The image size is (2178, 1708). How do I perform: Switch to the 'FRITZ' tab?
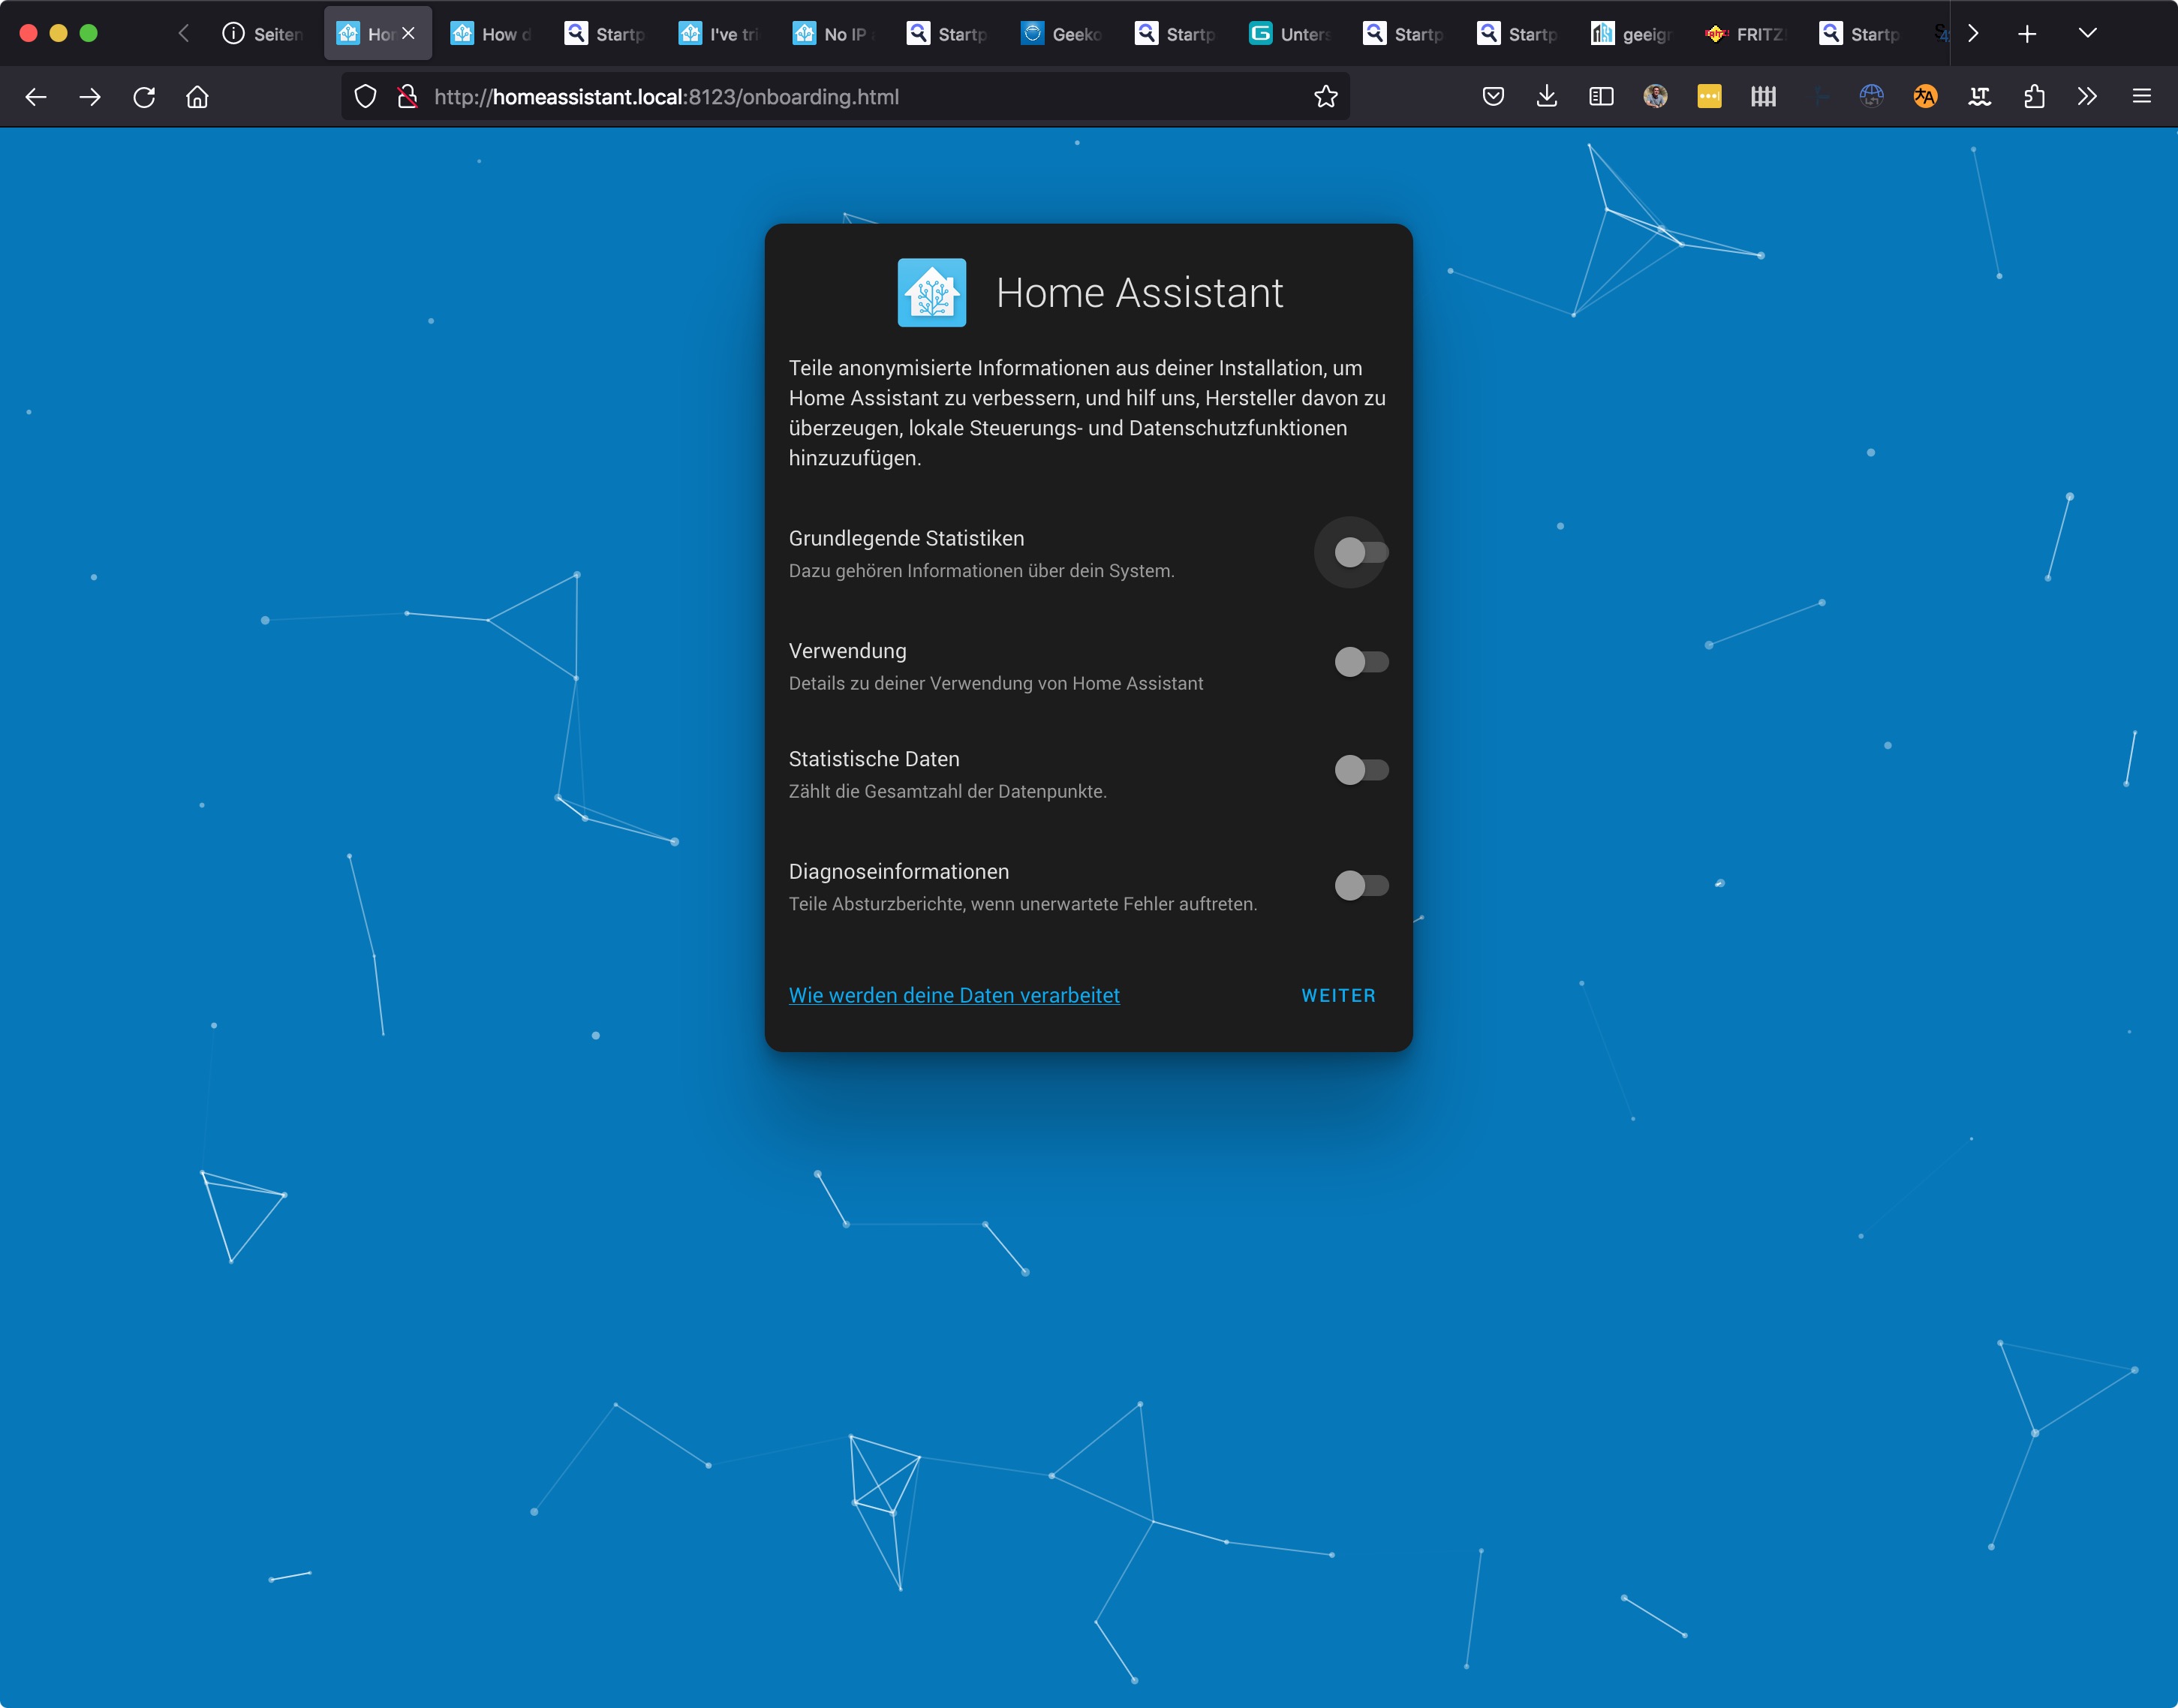click(x=1747, y=34)
